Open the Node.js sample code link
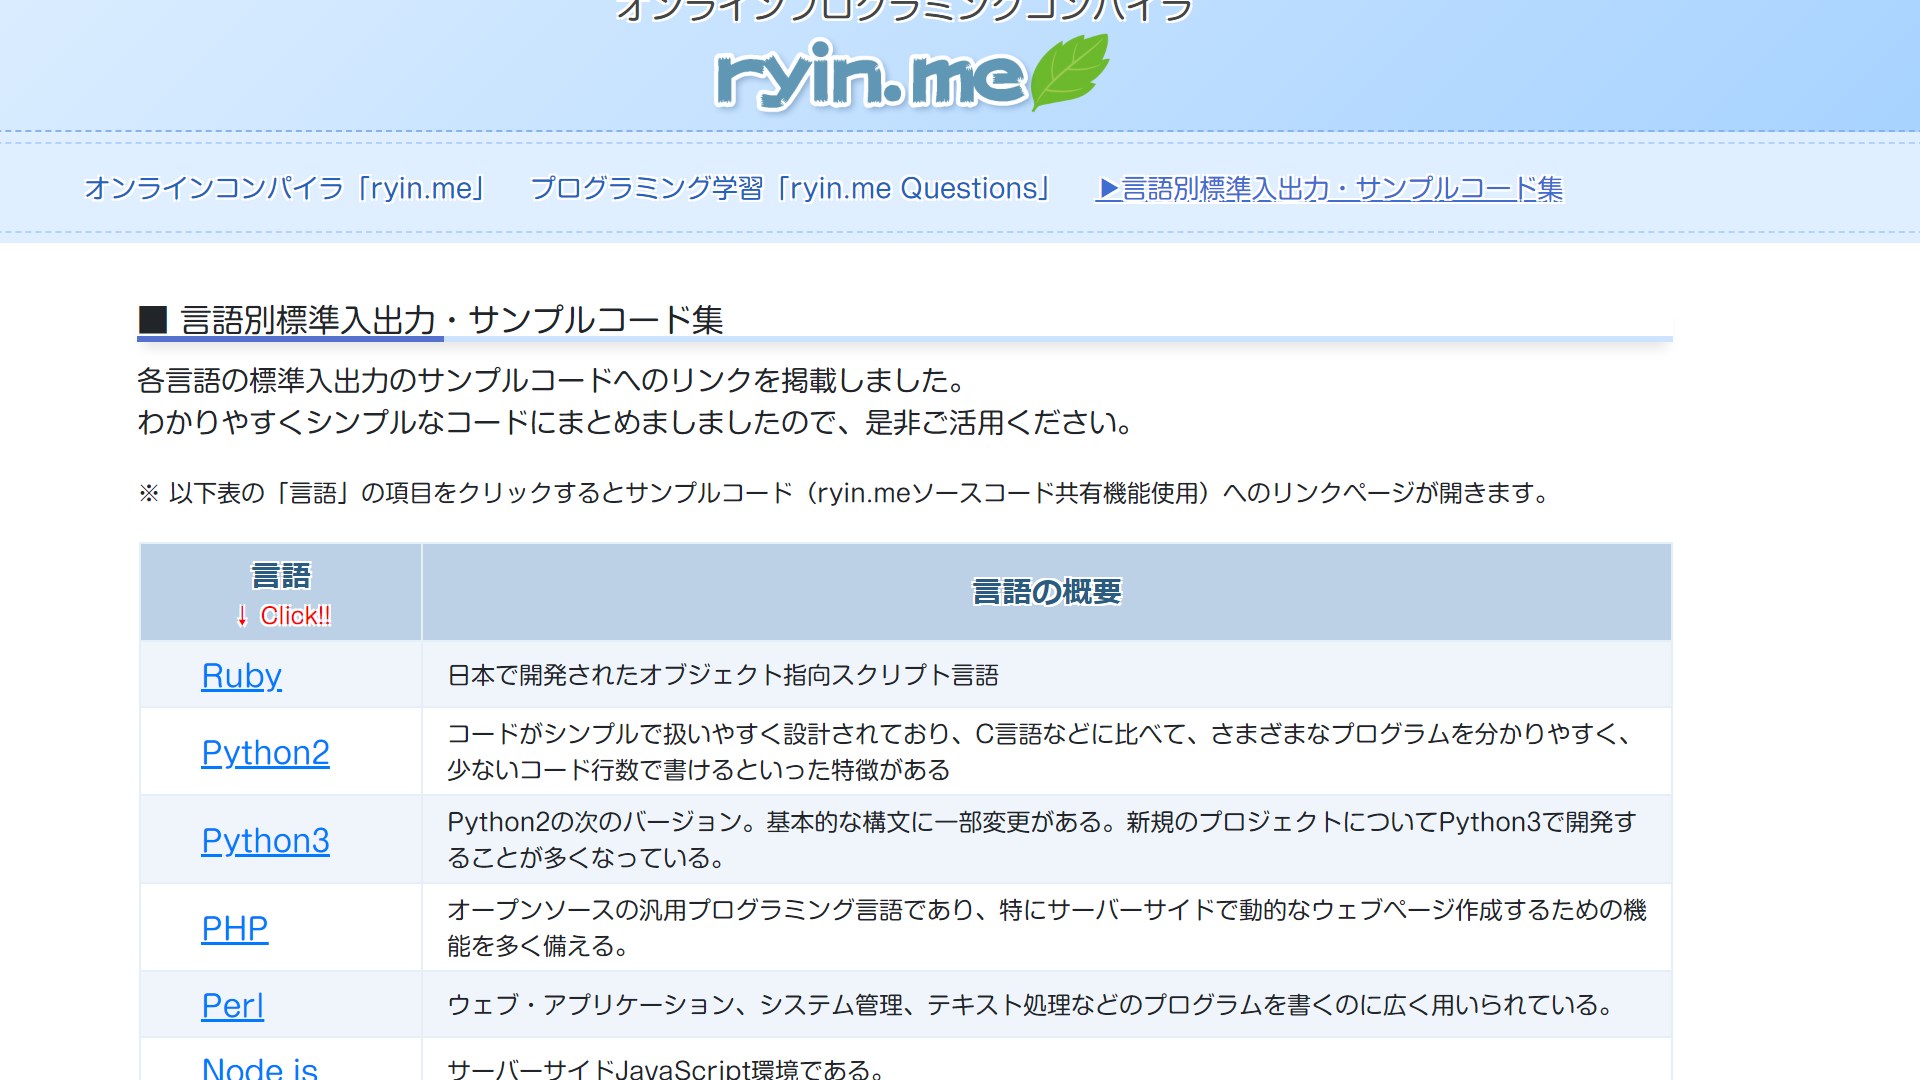 pos(259,1068)
